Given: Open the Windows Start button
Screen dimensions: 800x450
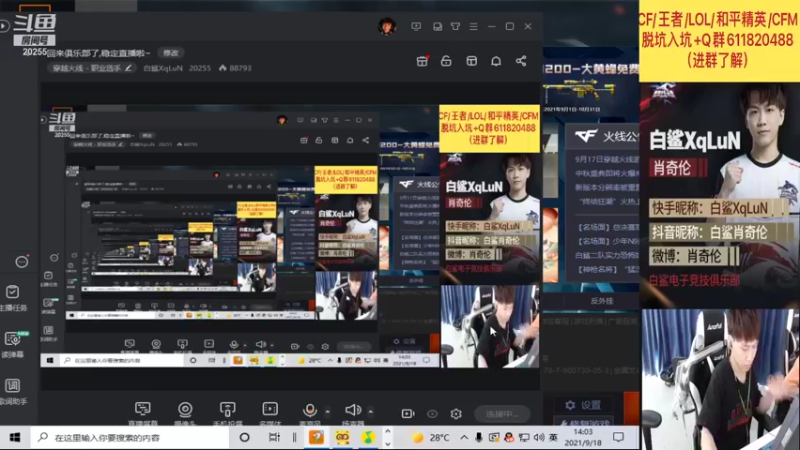Looking at the screenshot, I should (x=15, y=438).
